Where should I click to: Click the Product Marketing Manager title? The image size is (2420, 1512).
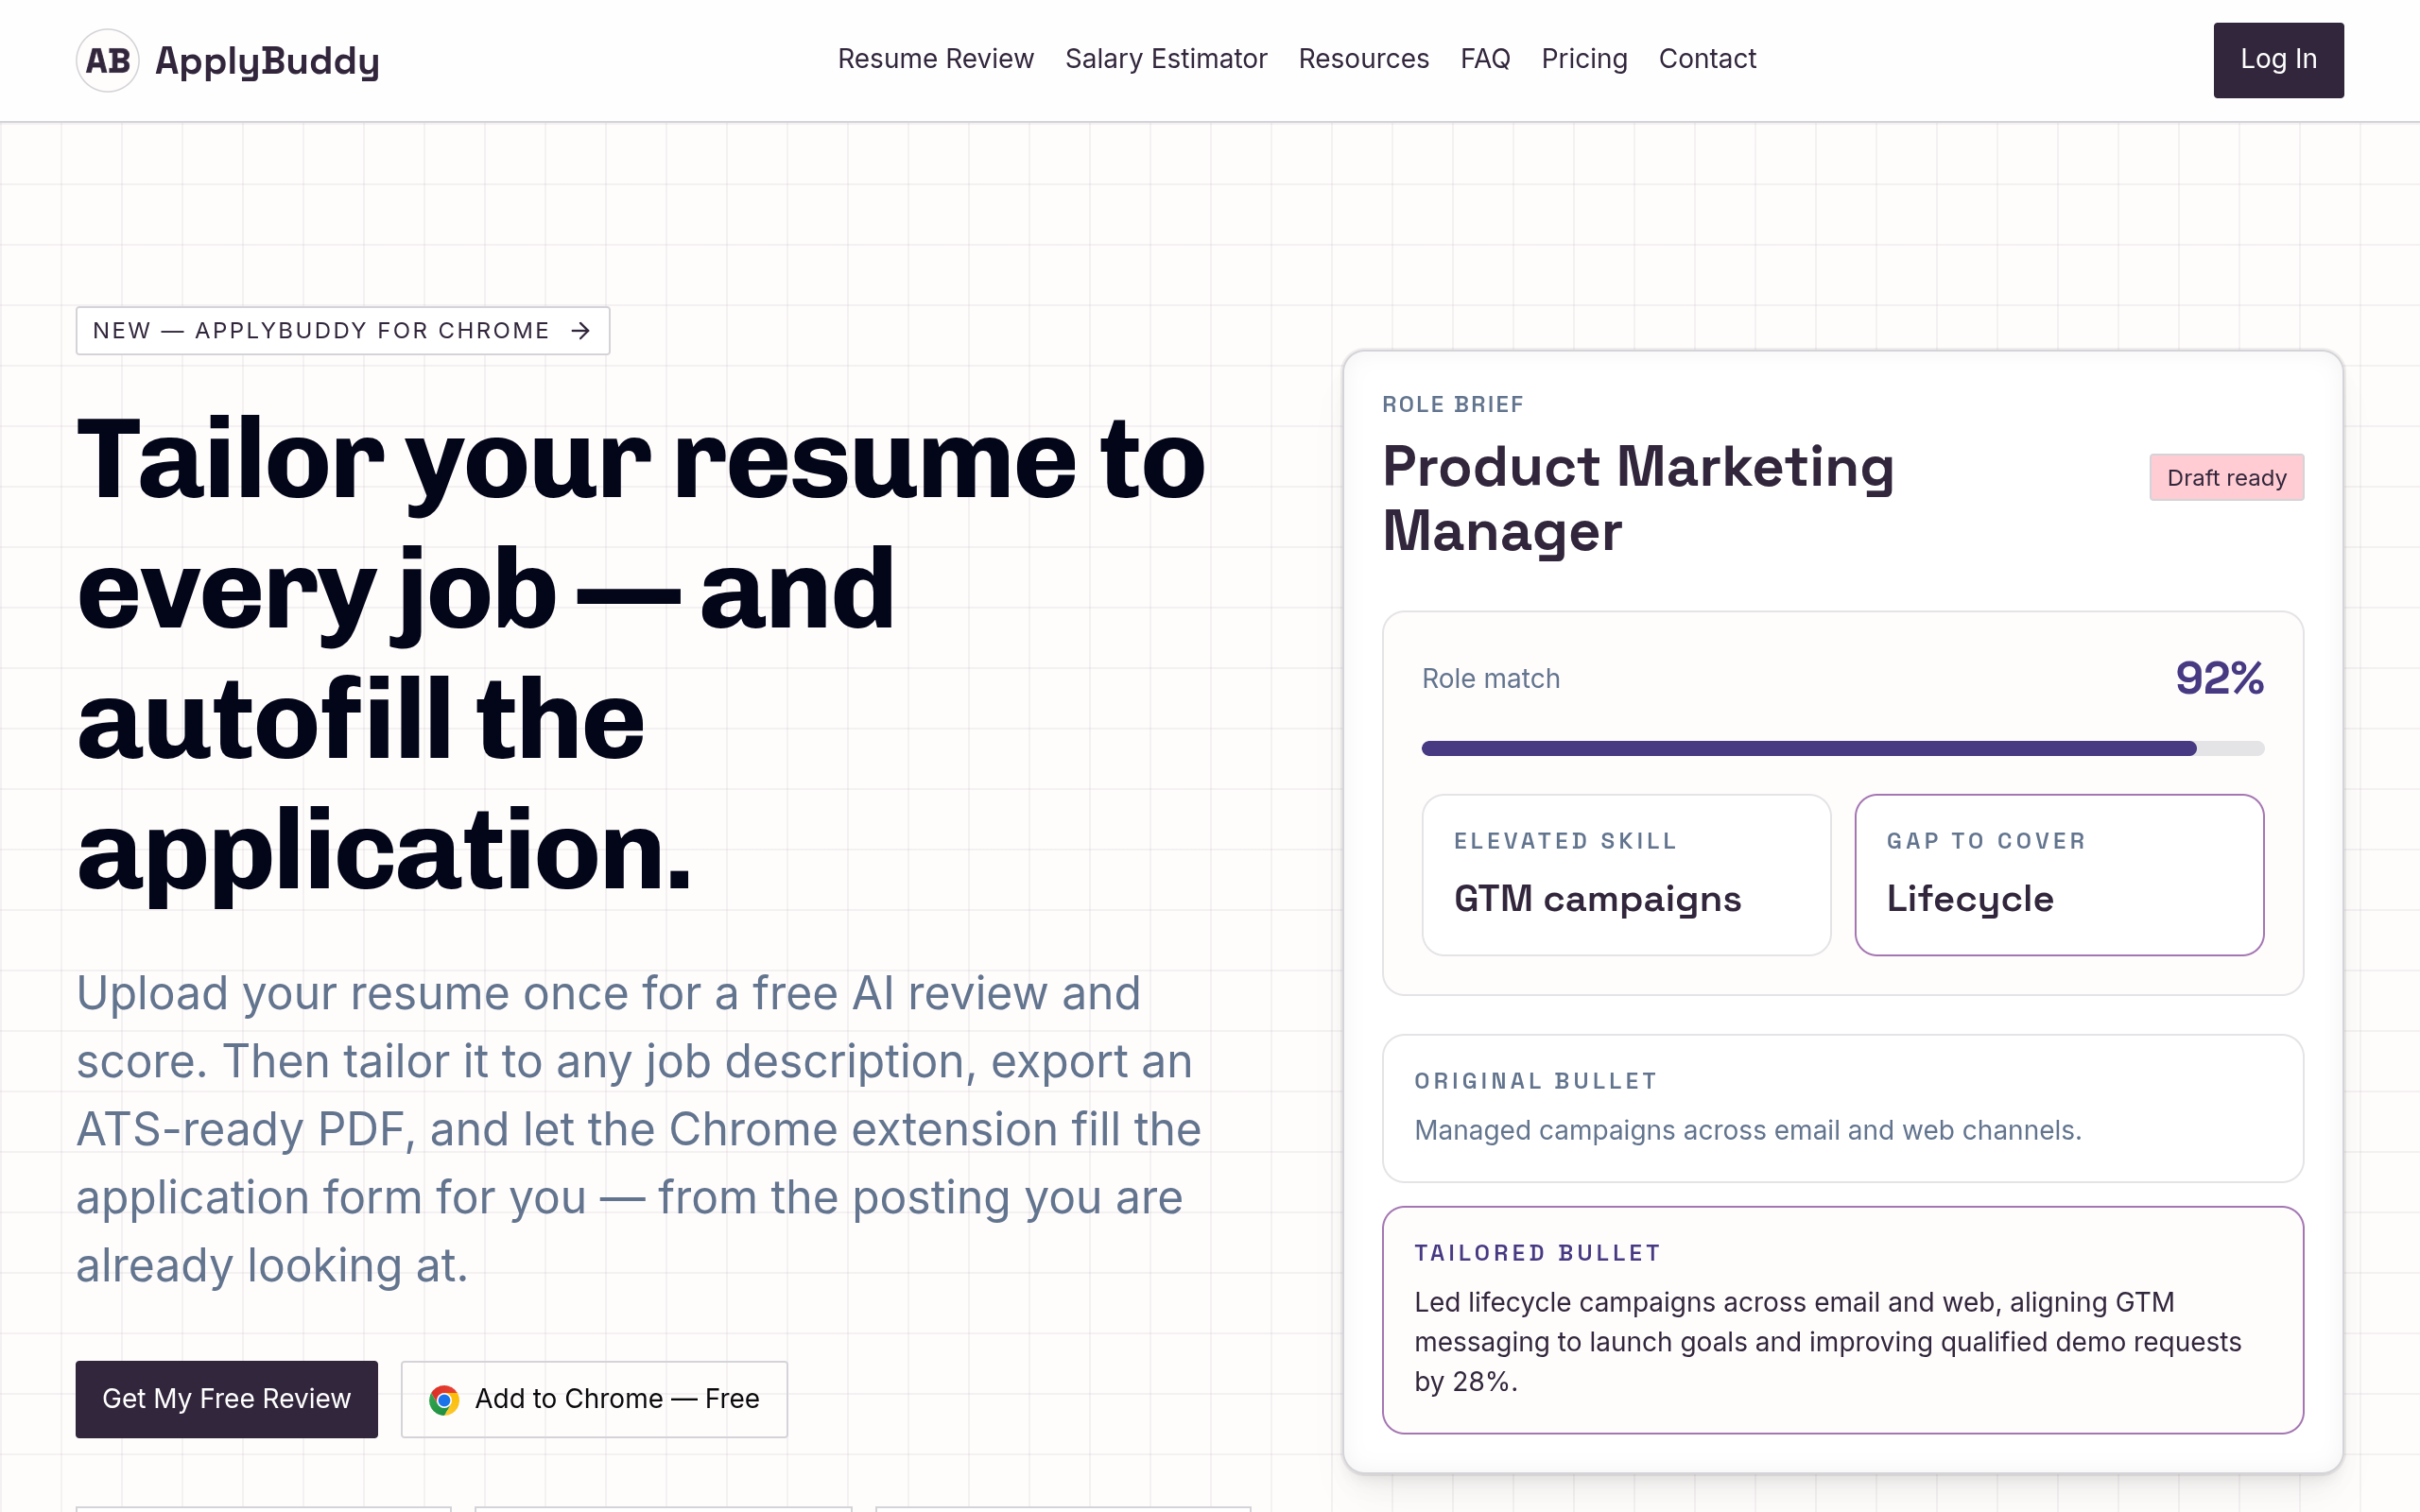coord(1638,498)
